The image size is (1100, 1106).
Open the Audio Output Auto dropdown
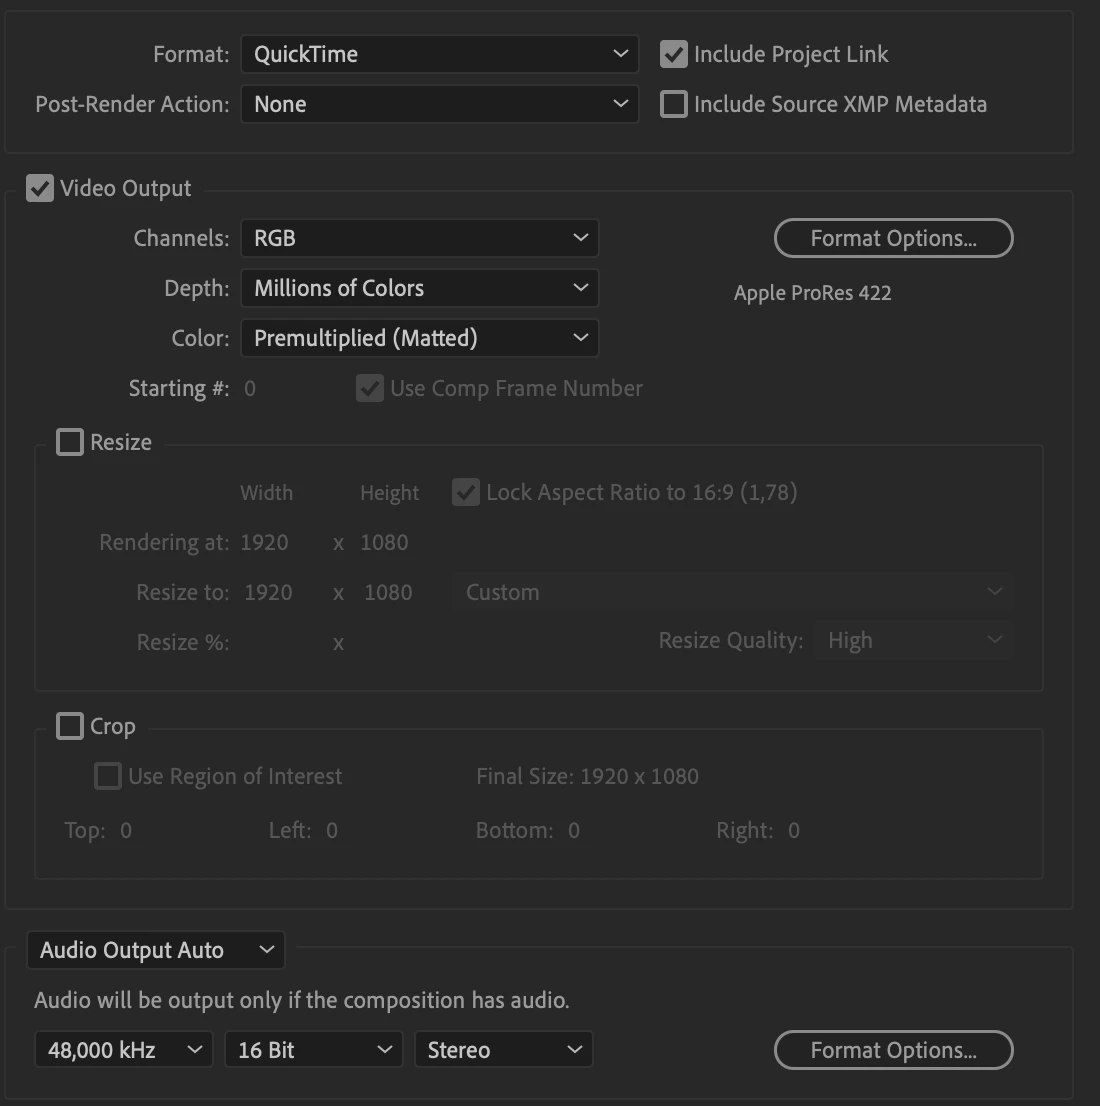click(x=156, y=950)
